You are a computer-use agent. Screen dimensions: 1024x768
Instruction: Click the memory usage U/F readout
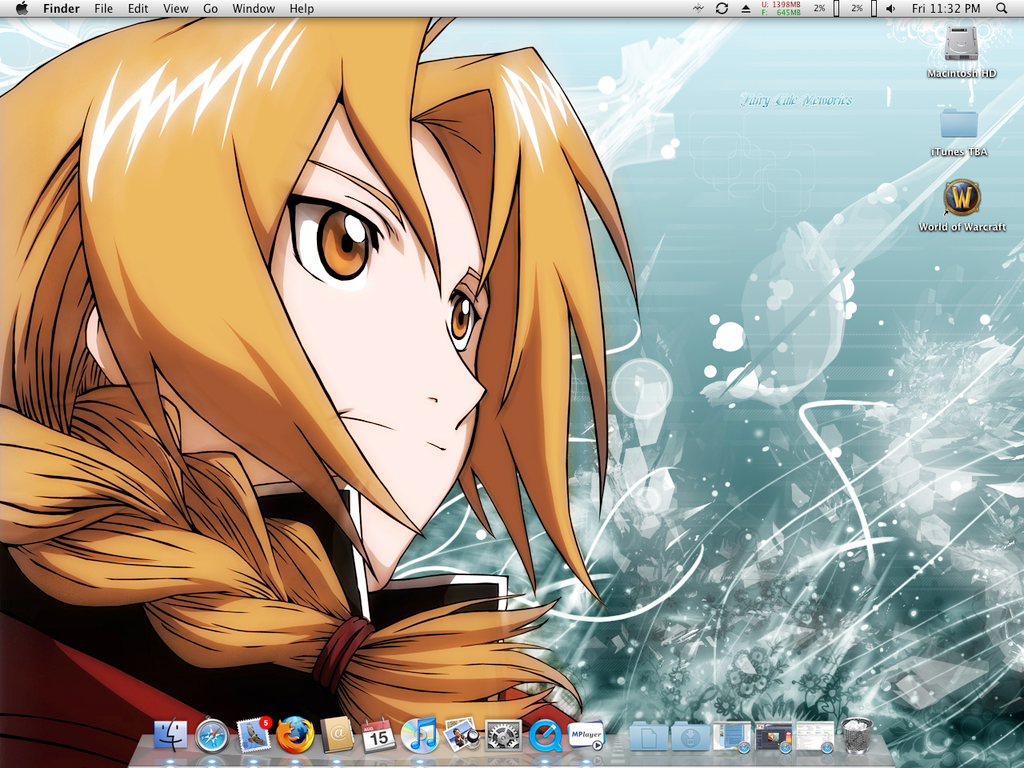pos(781,8)
